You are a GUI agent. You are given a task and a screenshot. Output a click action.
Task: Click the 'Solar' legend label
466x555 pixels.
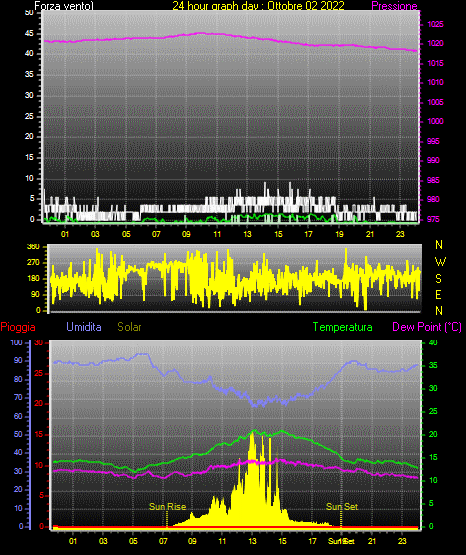129,327
